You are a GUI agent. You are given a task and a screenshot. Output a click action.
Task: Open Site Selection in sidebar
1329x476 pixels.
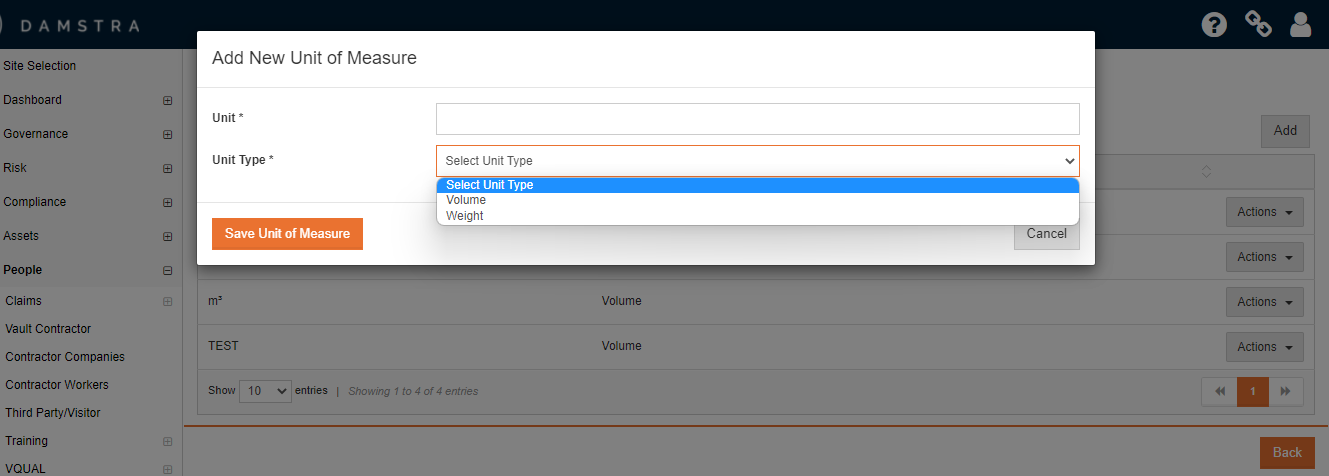pos(40,66)
